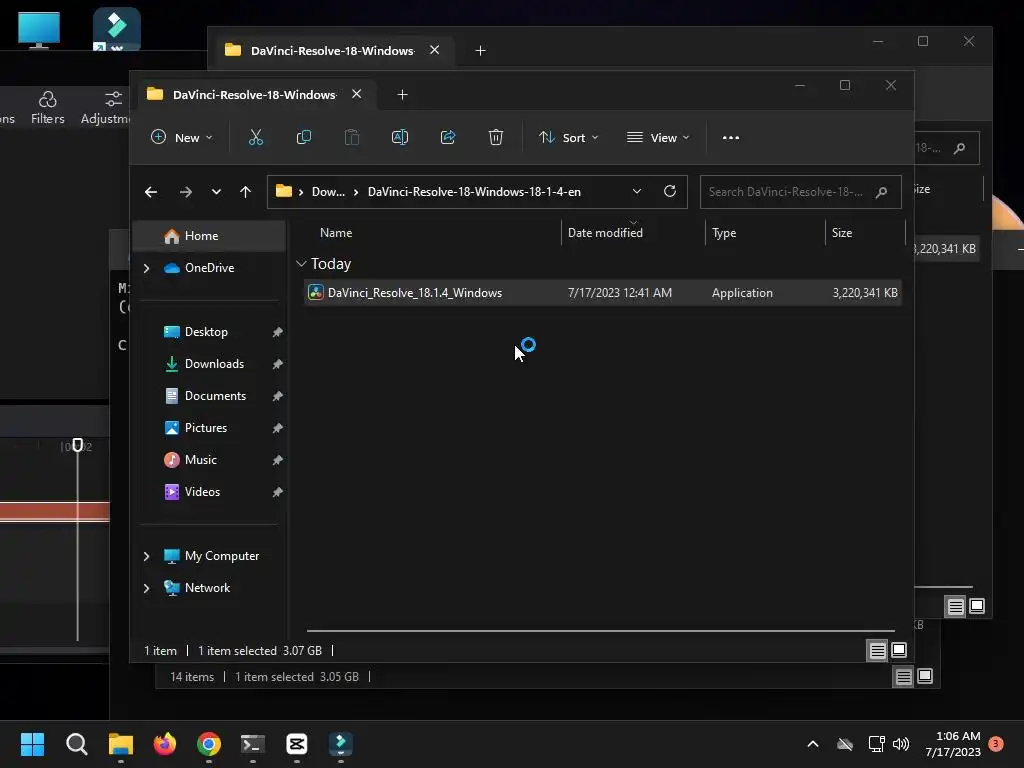
Task: Go forward with the right arrow button
Action: (185, 192)
